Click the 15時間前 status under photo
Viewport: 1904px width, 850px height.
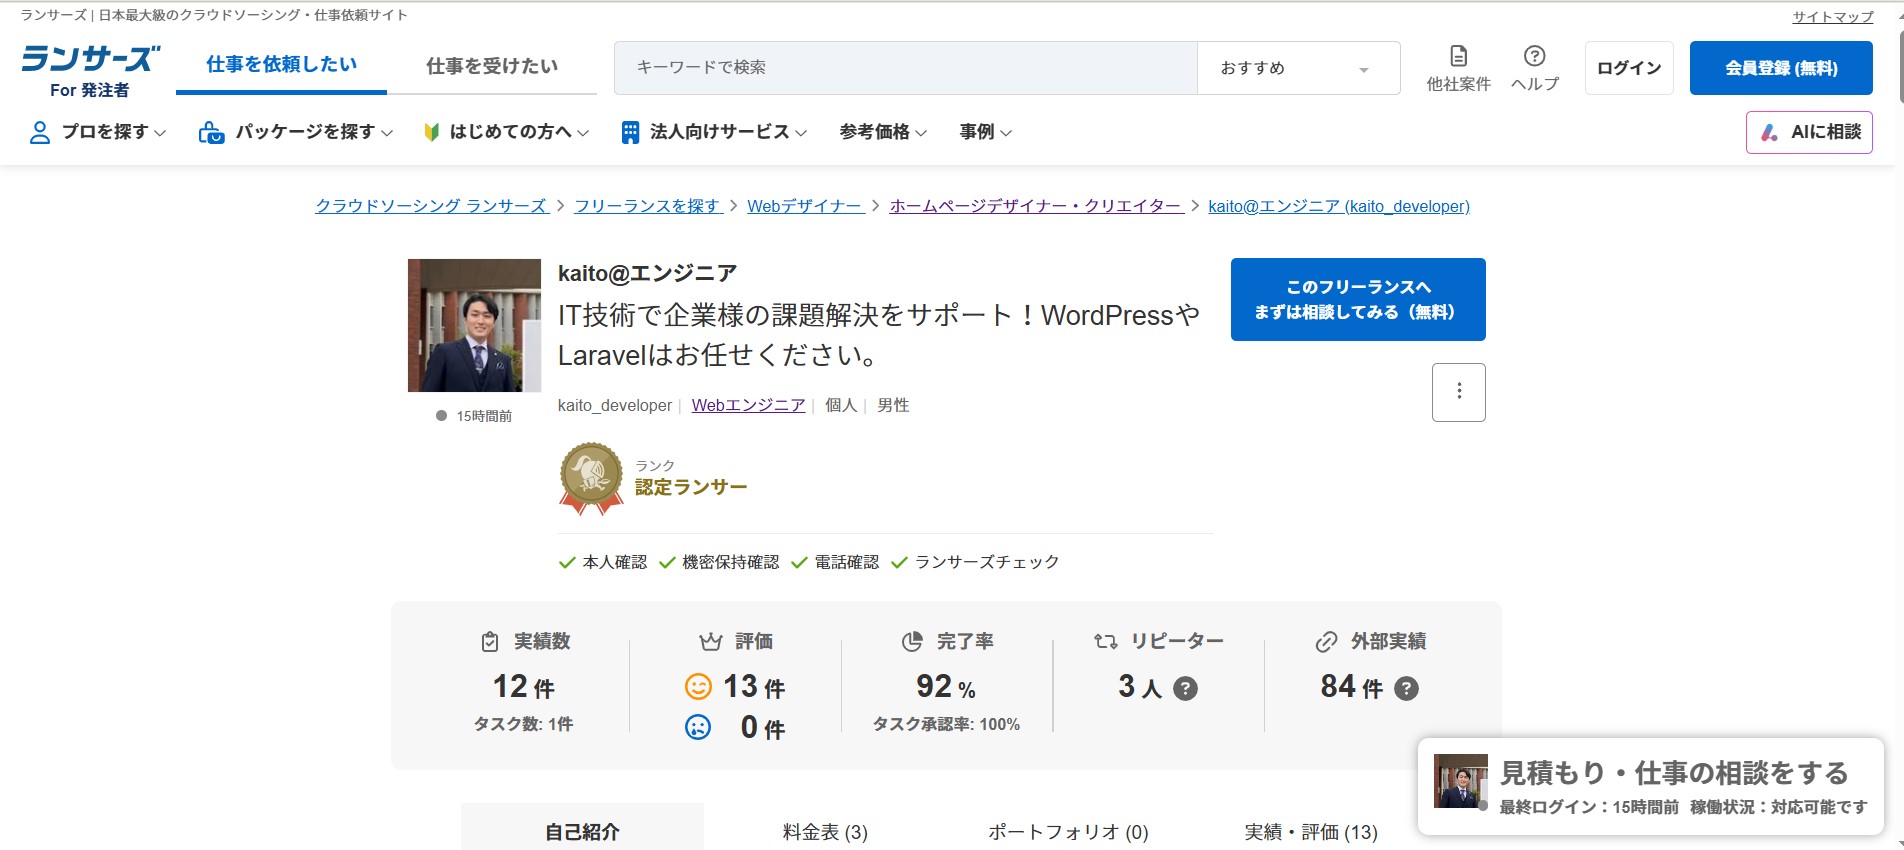[x=484, y=416]
